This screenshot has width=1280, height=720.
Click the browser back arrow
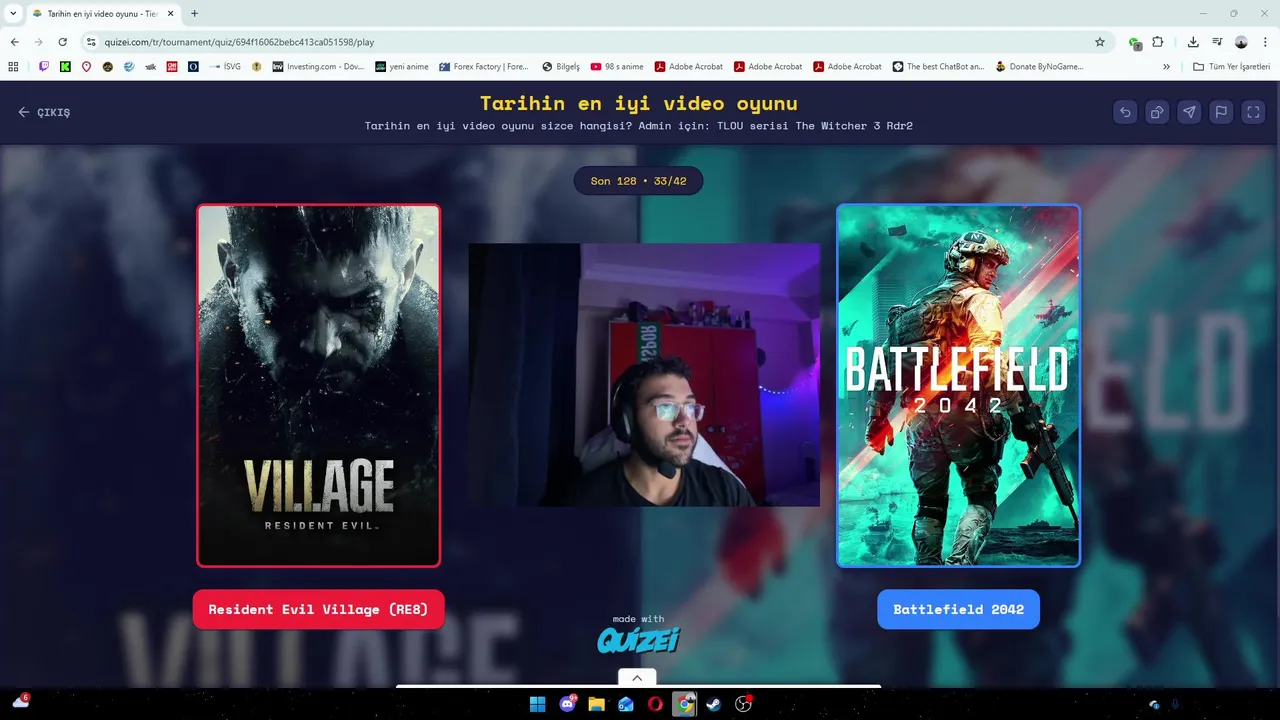click(x=14, y=42)
